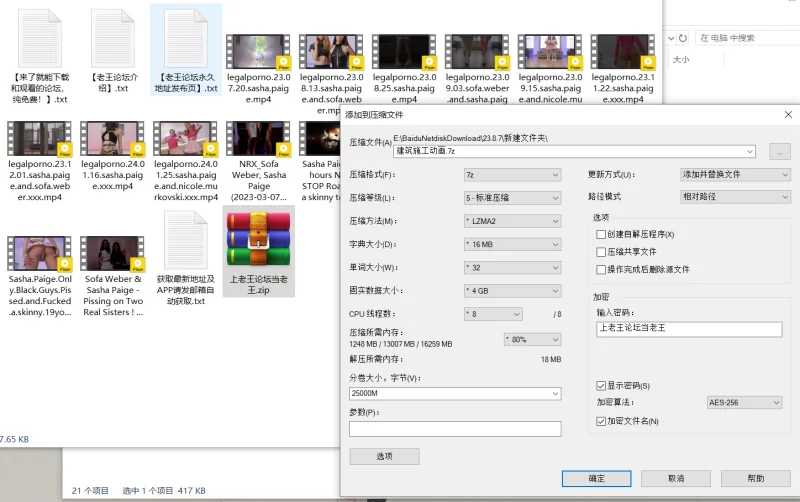This screenshot has width=800, height=502.
Task: Enable 压缩共享文件 checkbox
Action: pyautogui.click(x=601, y=252)
